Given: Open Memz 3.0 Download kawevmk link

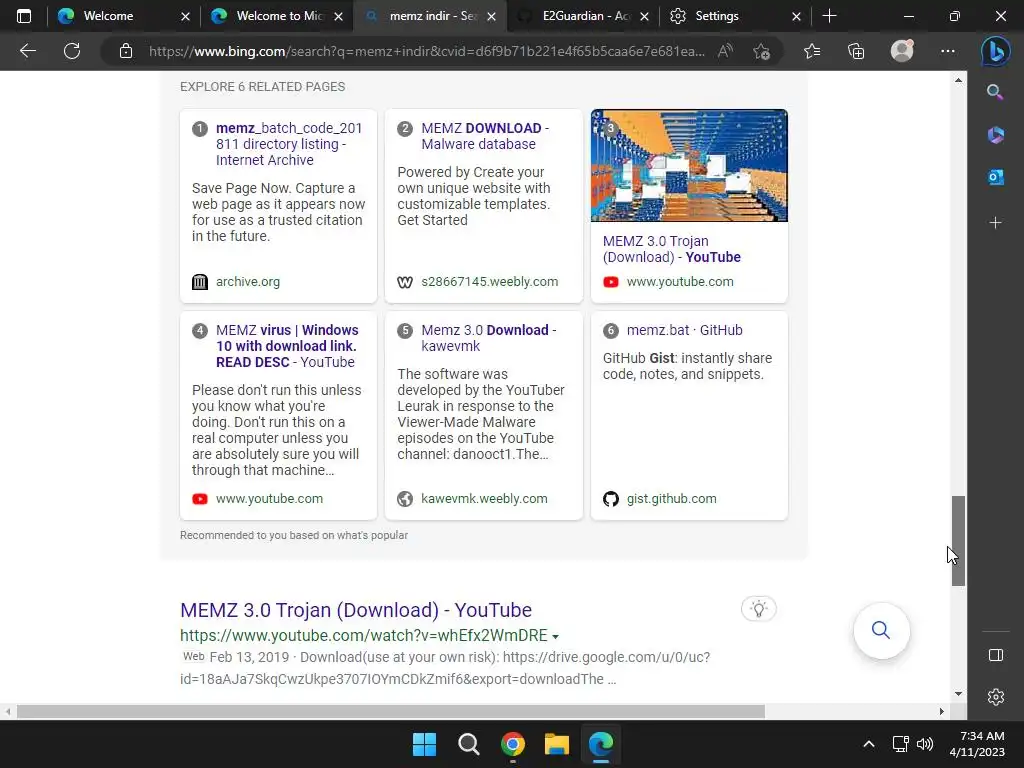Looking at the screenshot, I should click(x=488, y=338).
